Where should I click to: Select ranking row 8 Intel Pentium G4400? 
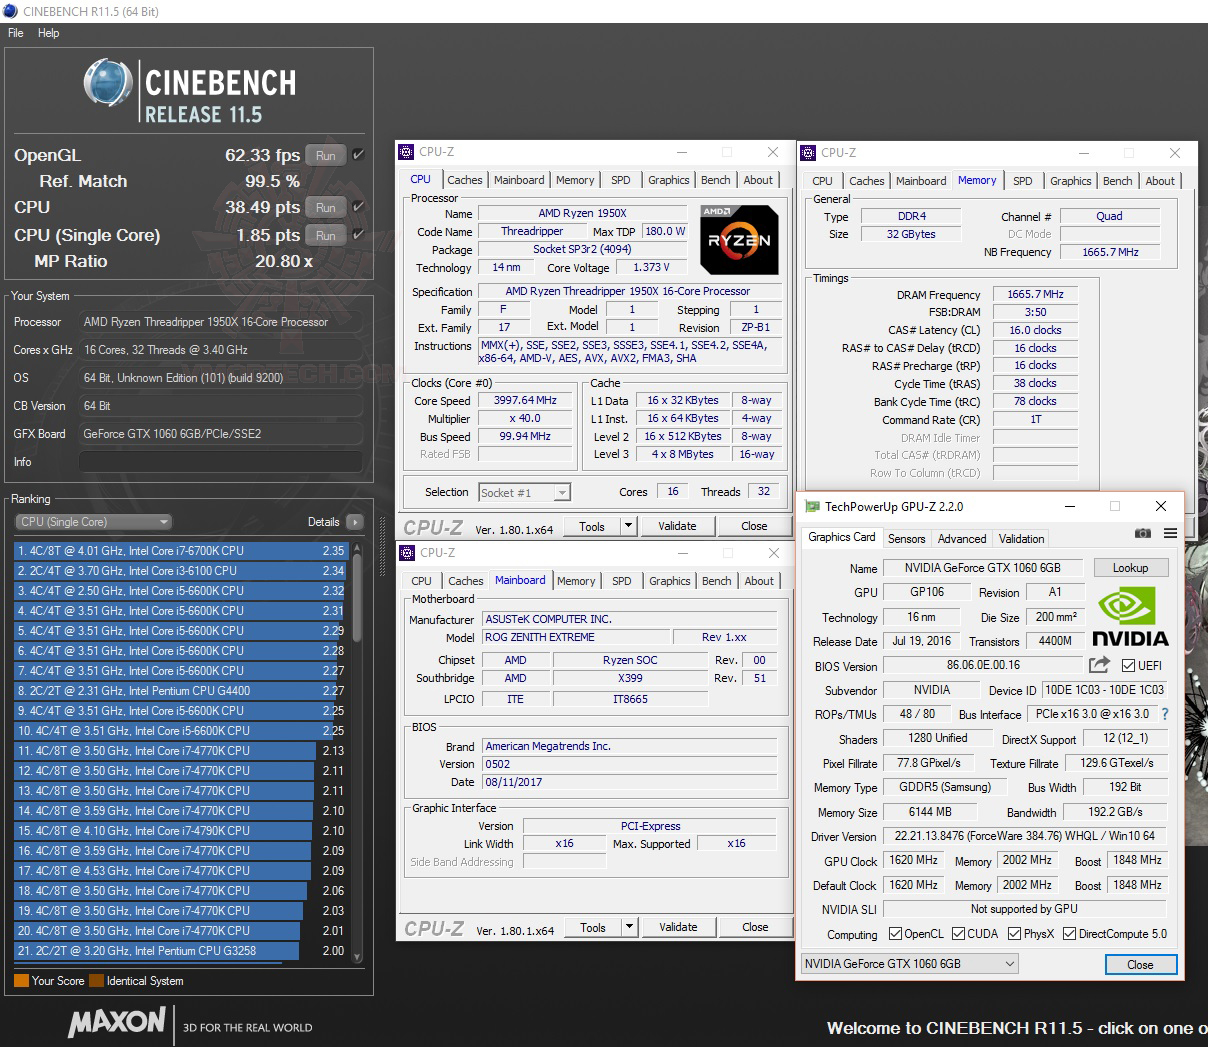click(x=180, y=691)
